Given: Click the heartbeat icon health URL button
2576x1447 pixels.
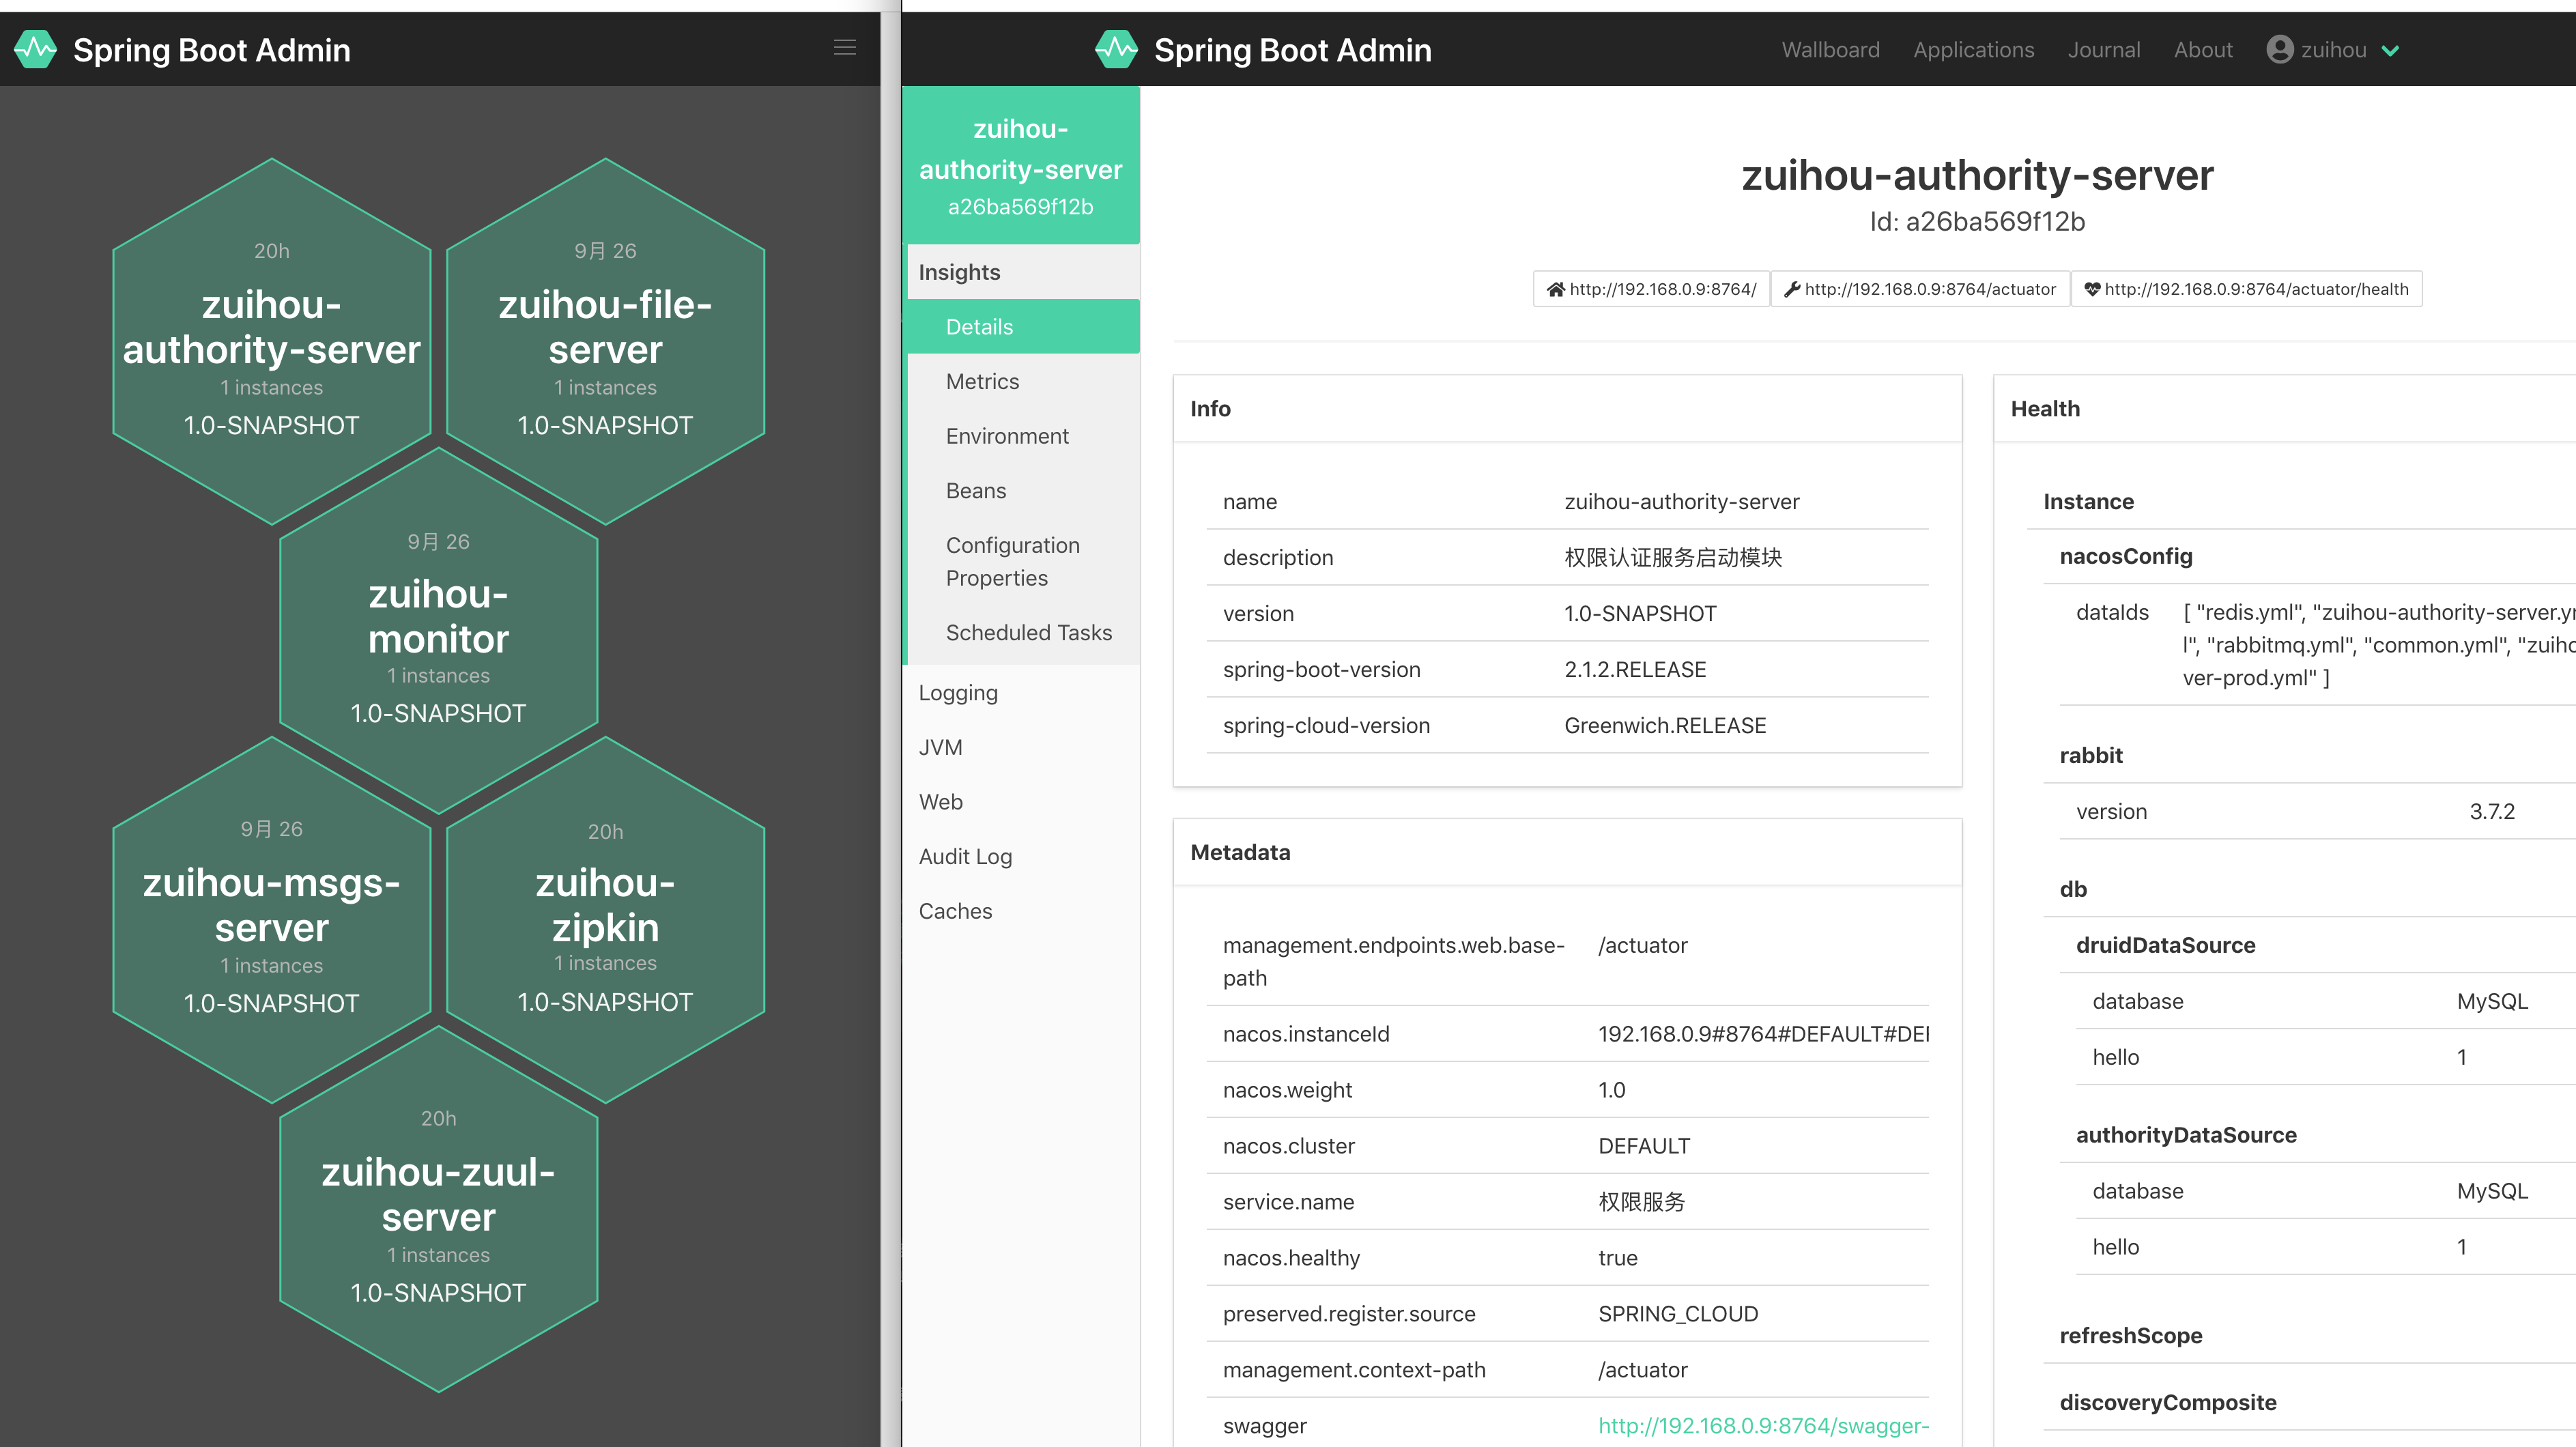Looking at the screenshot, I should (x=2246, y=289).
